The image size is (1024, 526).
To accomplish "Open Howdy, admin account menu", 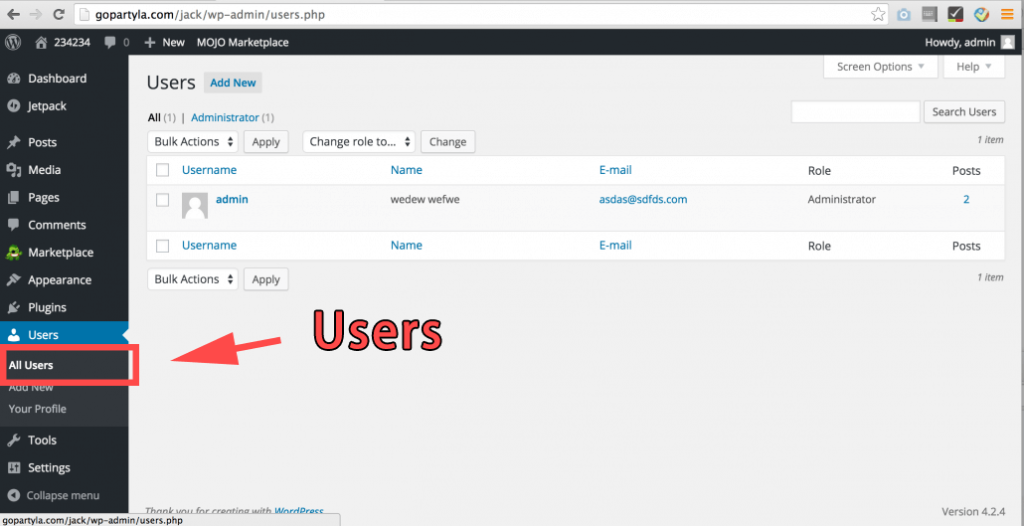I will click(x=970, y=42).
